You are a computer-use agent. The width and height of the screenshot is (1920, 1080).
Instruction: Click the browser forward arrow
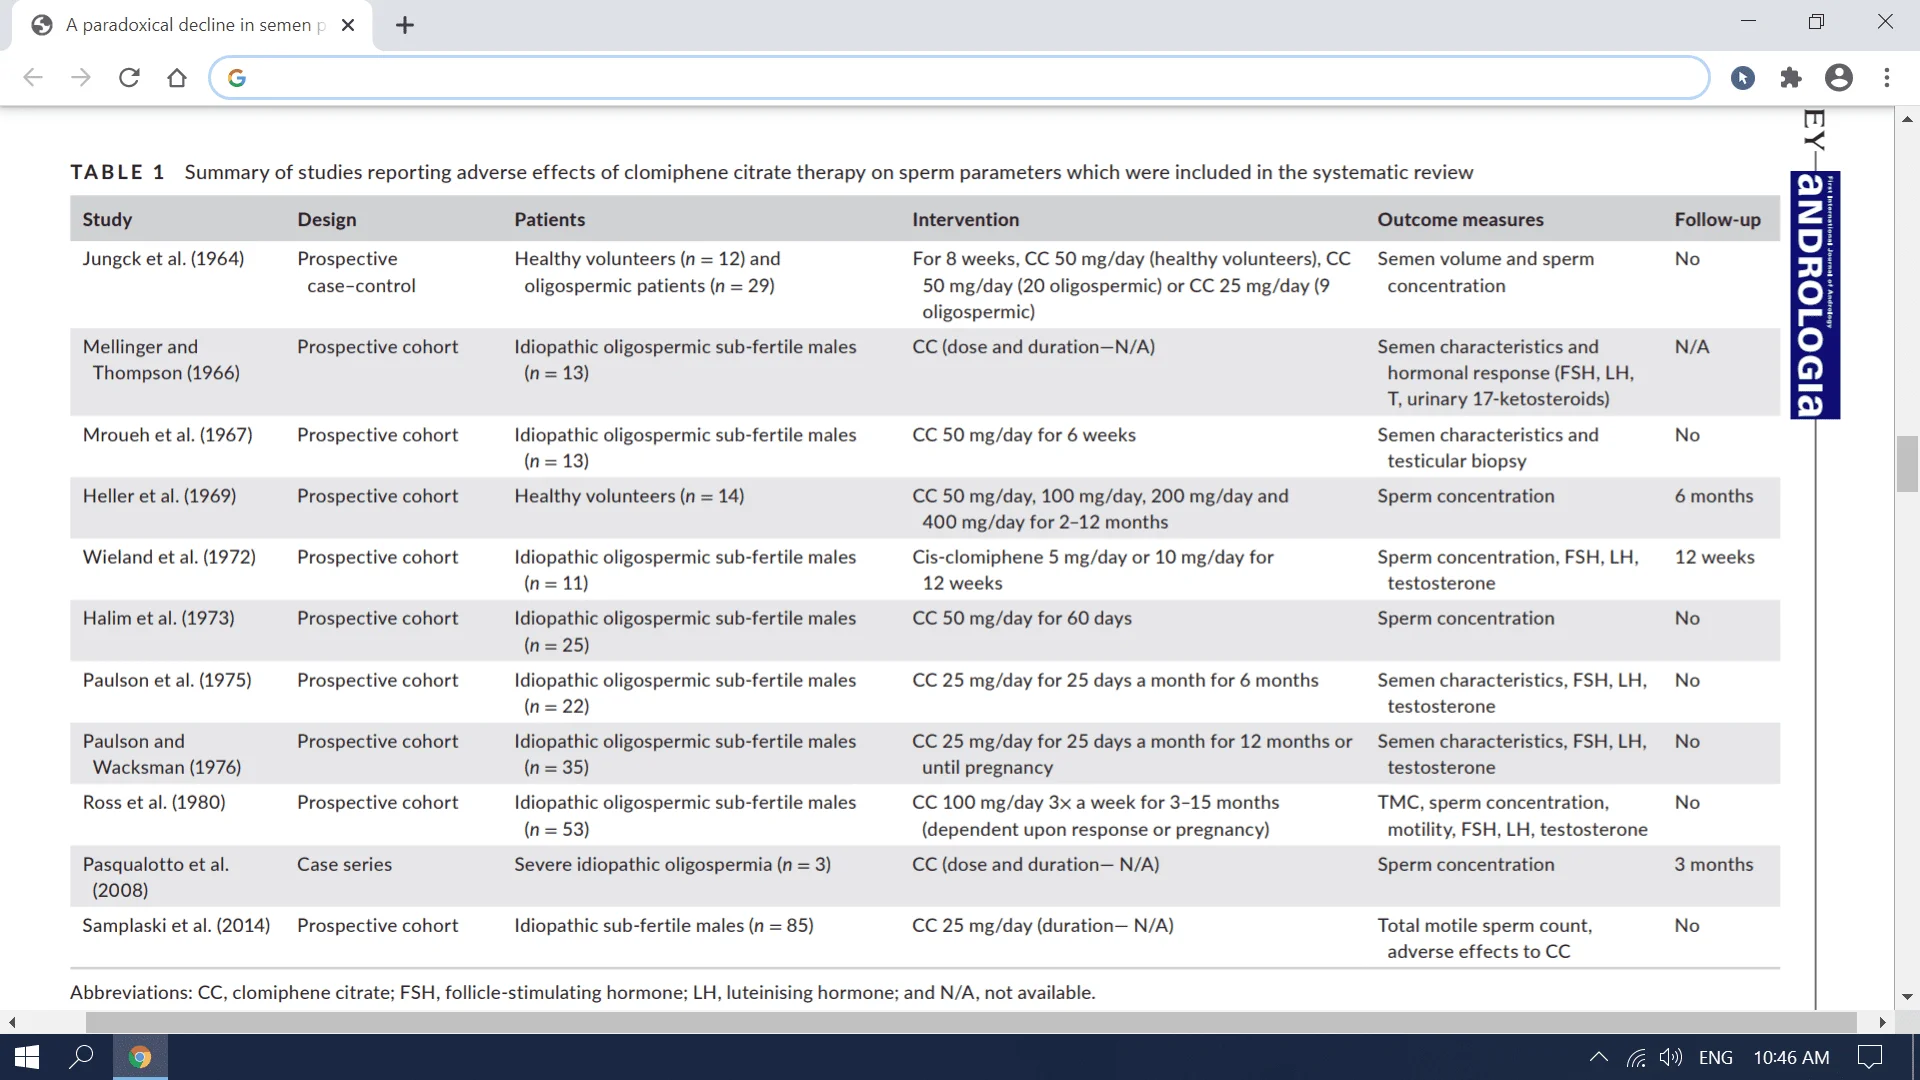click(81, 78)
